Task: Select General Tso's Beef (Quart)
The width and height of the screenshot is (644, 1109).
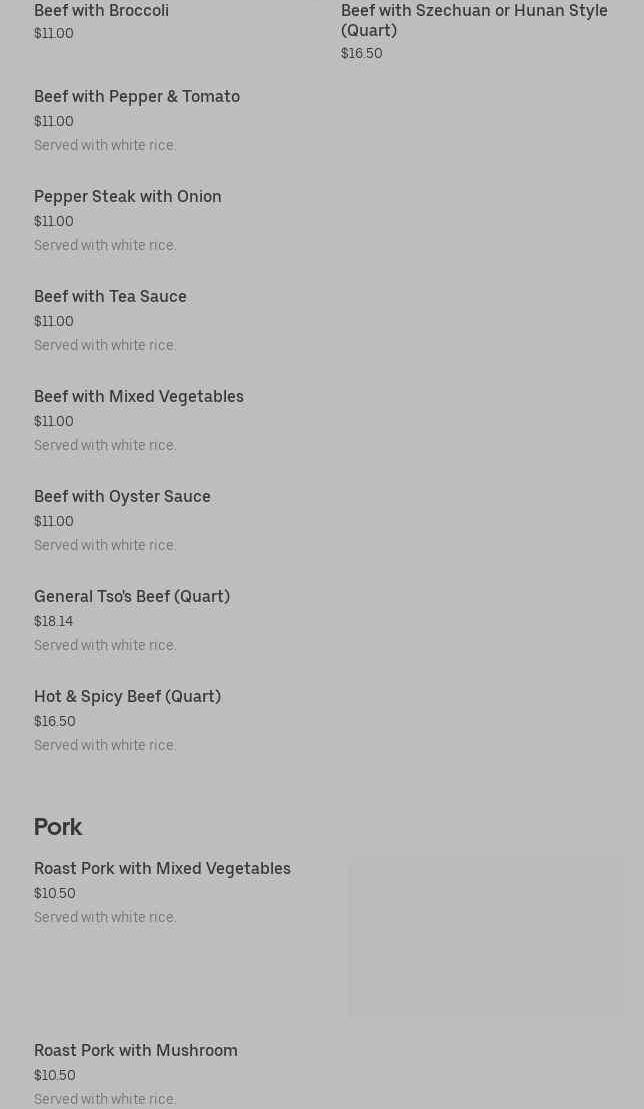Action: click(x=132, y=597)
